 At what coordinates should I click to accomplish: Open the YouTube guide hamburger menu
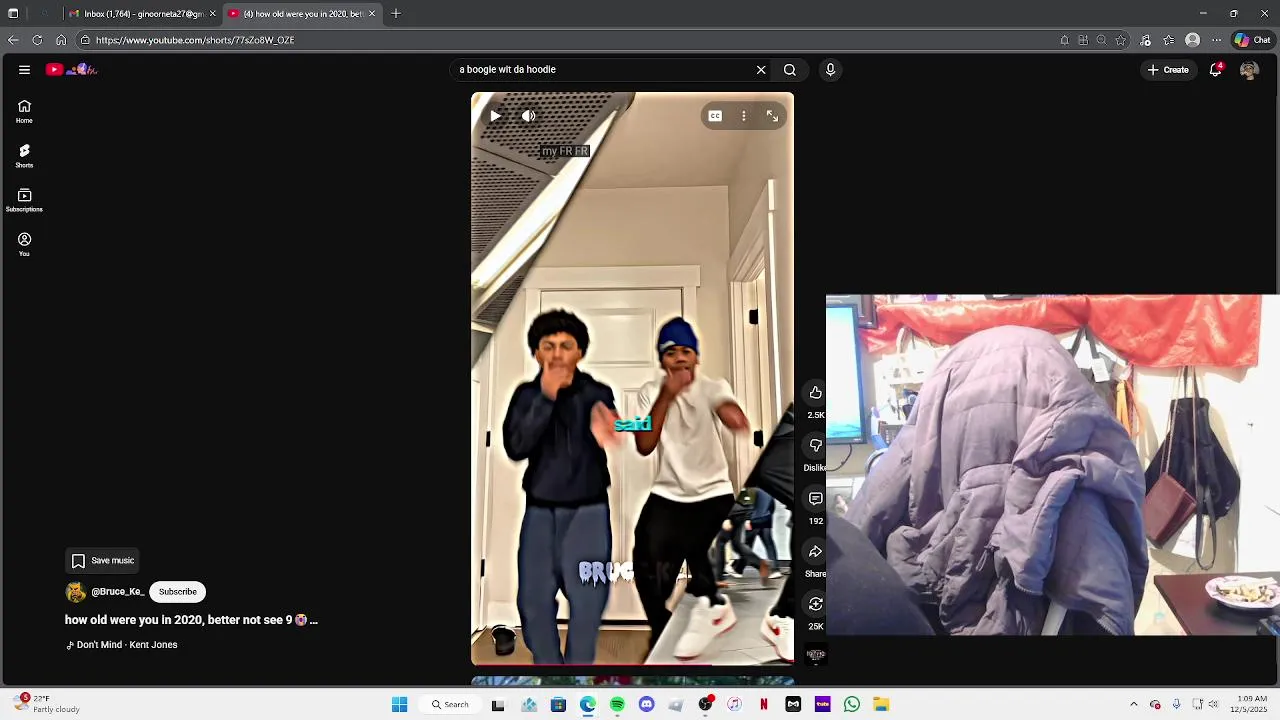pos(24,70)
